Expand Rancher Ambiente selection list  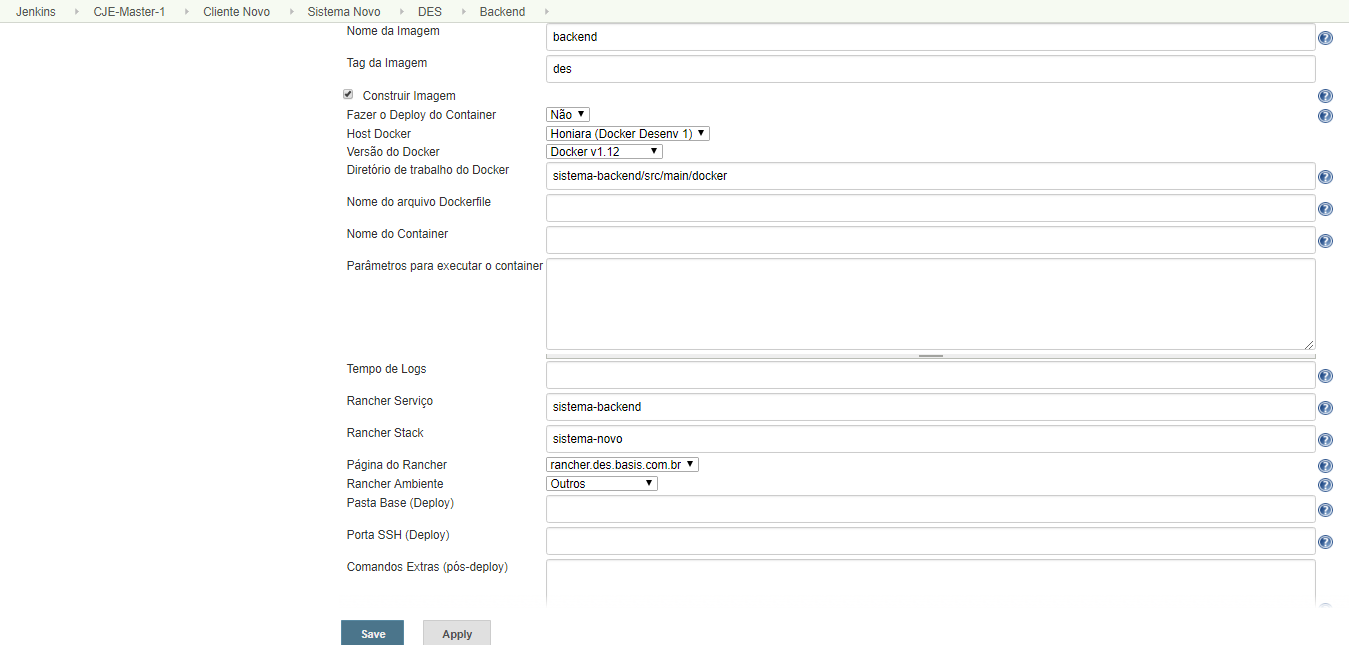601,483
